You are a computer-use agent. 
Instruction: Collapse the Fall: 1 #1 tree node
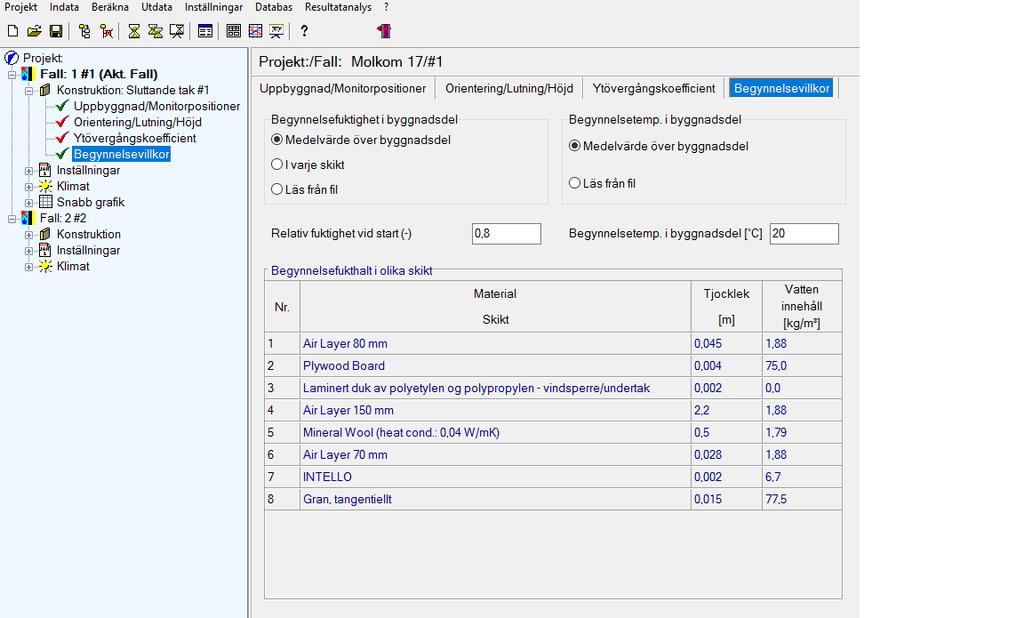(12, 74)
